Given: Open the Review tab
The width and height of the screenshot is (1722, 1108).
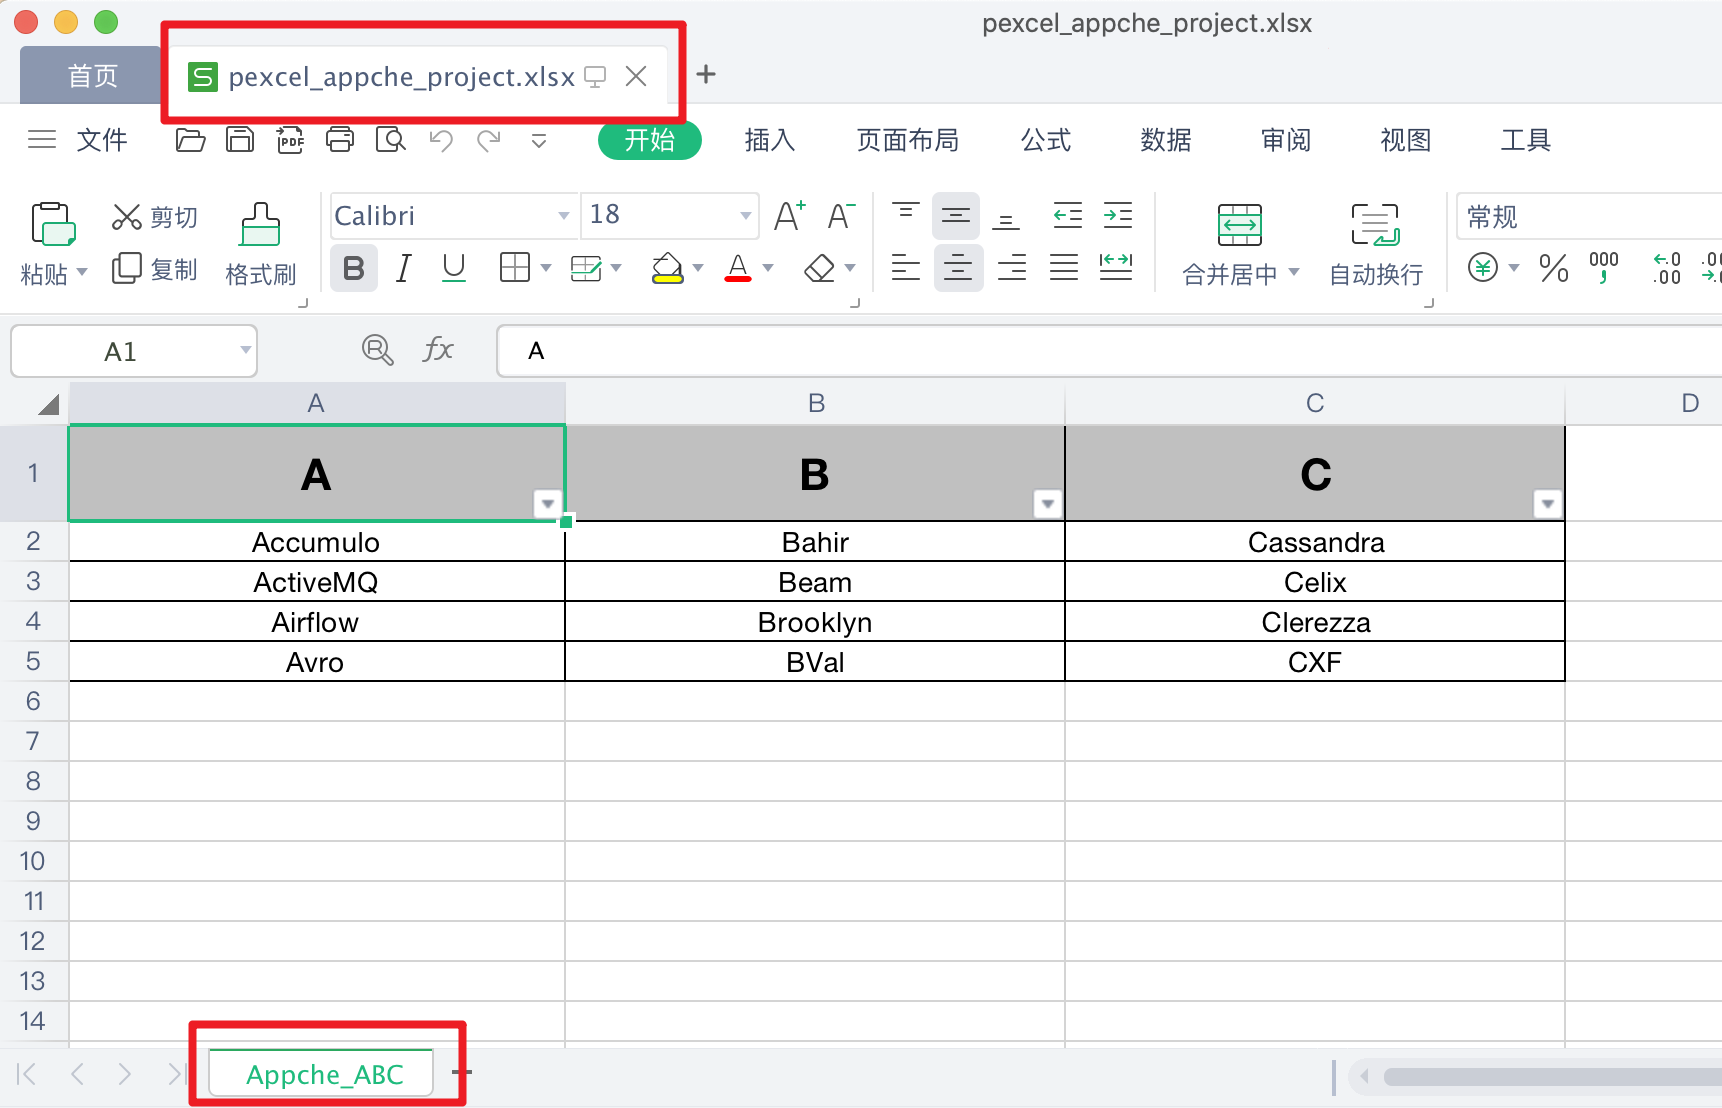Looking at the screenshot, I should 1286,140.
